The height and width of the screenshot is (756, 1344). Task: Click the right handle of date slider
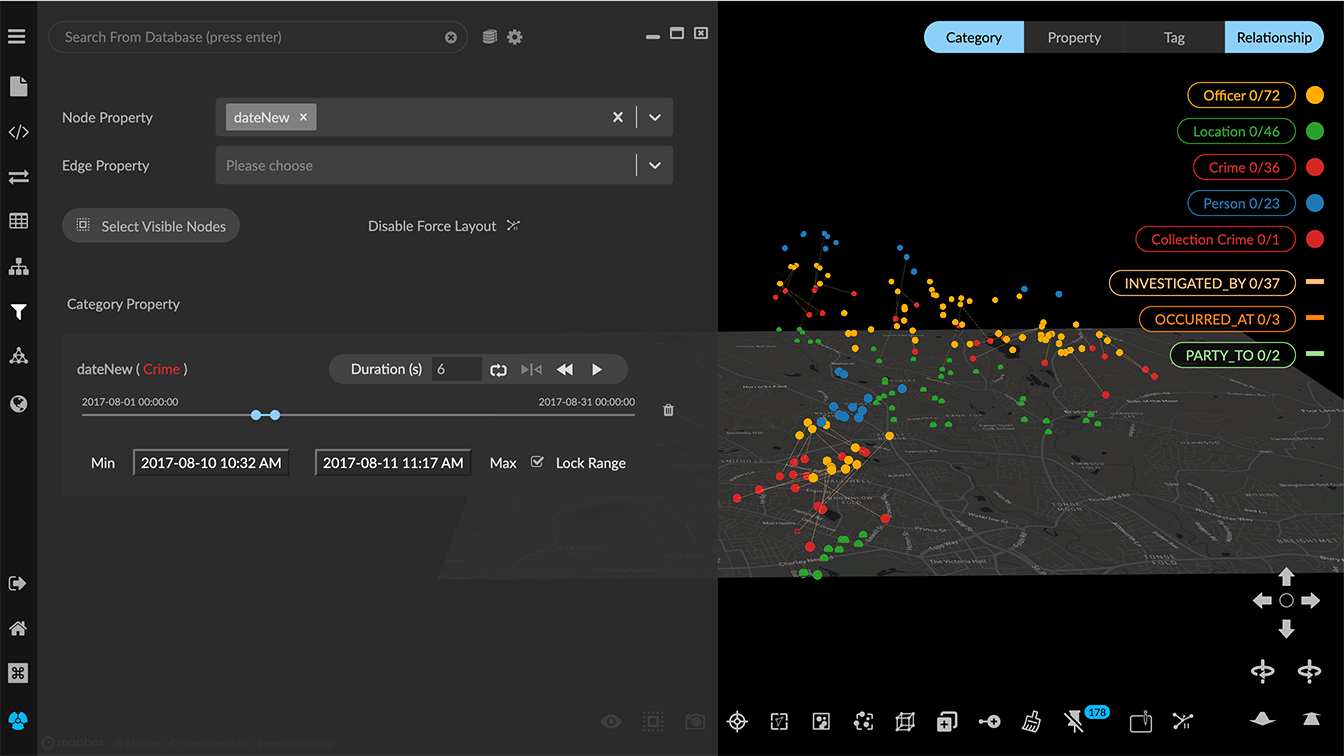[275, 414]
